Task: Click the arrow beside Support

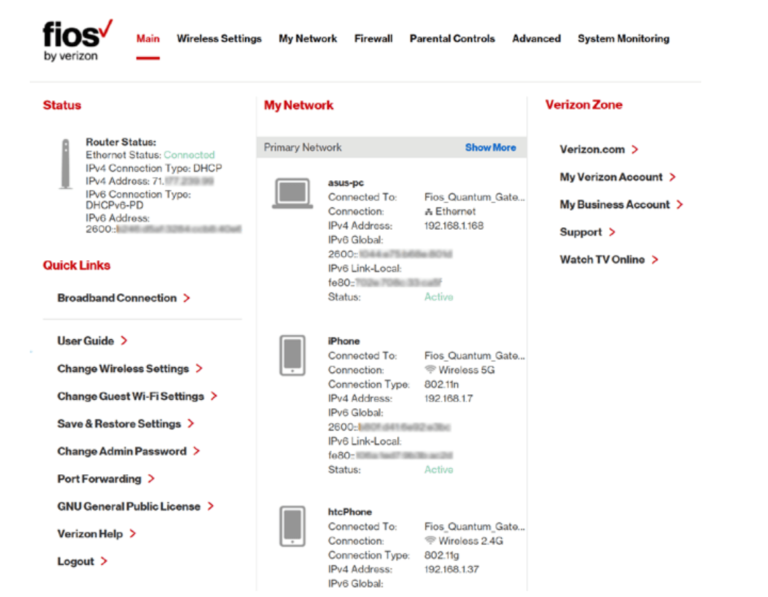Action: (612, 232)
